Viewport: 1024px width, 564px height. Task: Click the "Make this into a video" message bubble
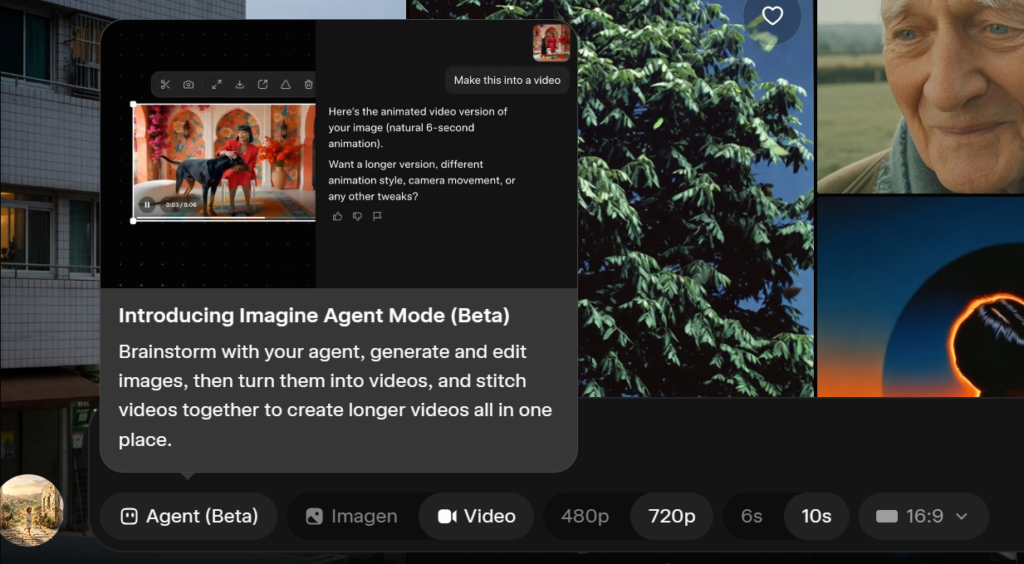click(x=507, y=80)
